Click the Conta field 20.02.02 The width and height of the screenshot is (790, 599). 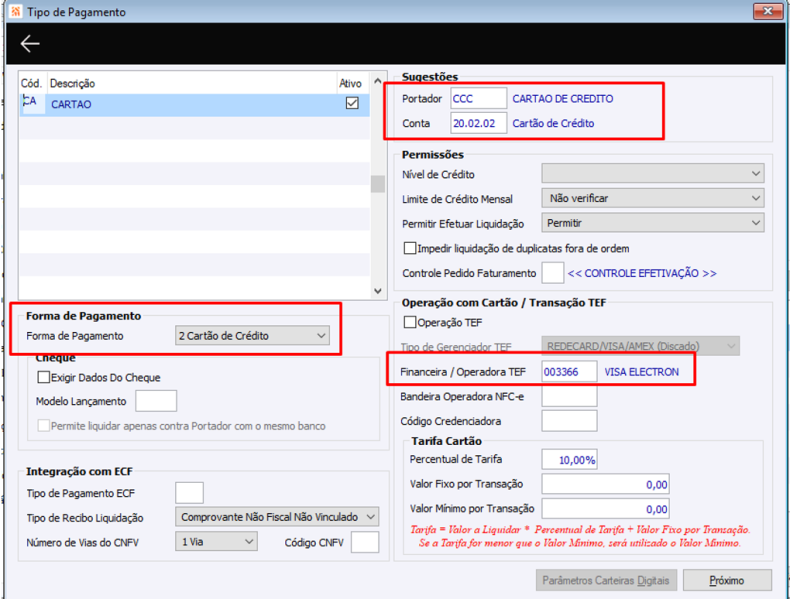[478, 123]
